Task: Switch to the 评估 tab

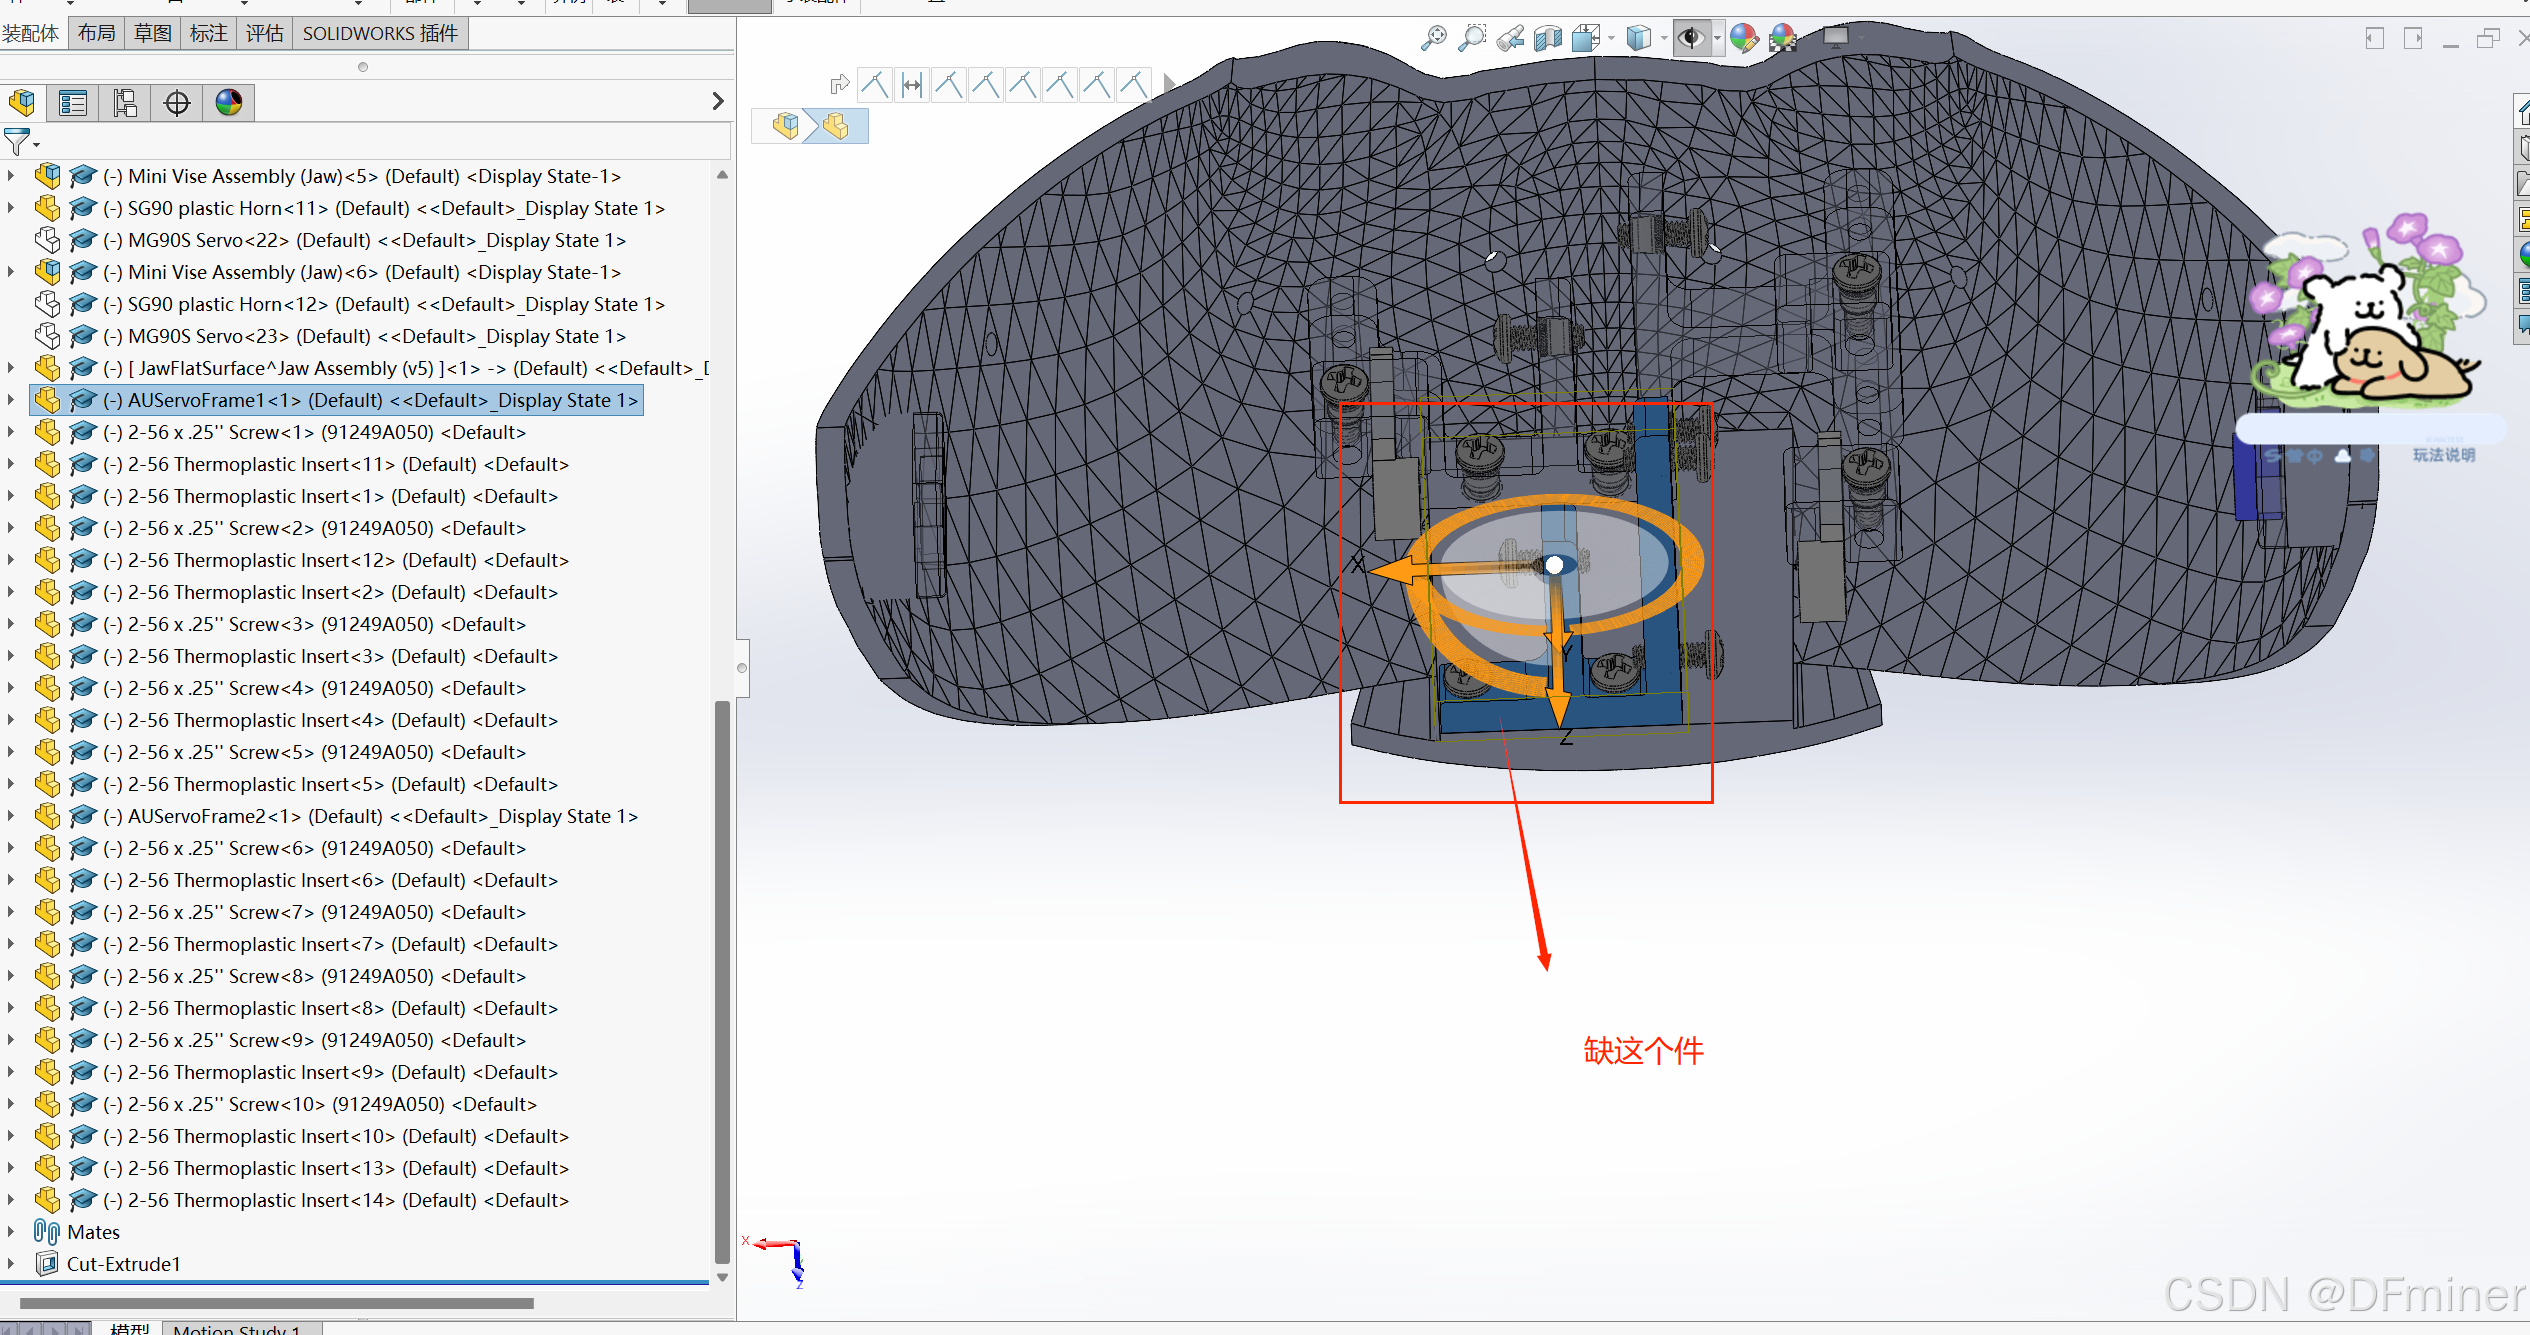Action: (x=265, y=33)
